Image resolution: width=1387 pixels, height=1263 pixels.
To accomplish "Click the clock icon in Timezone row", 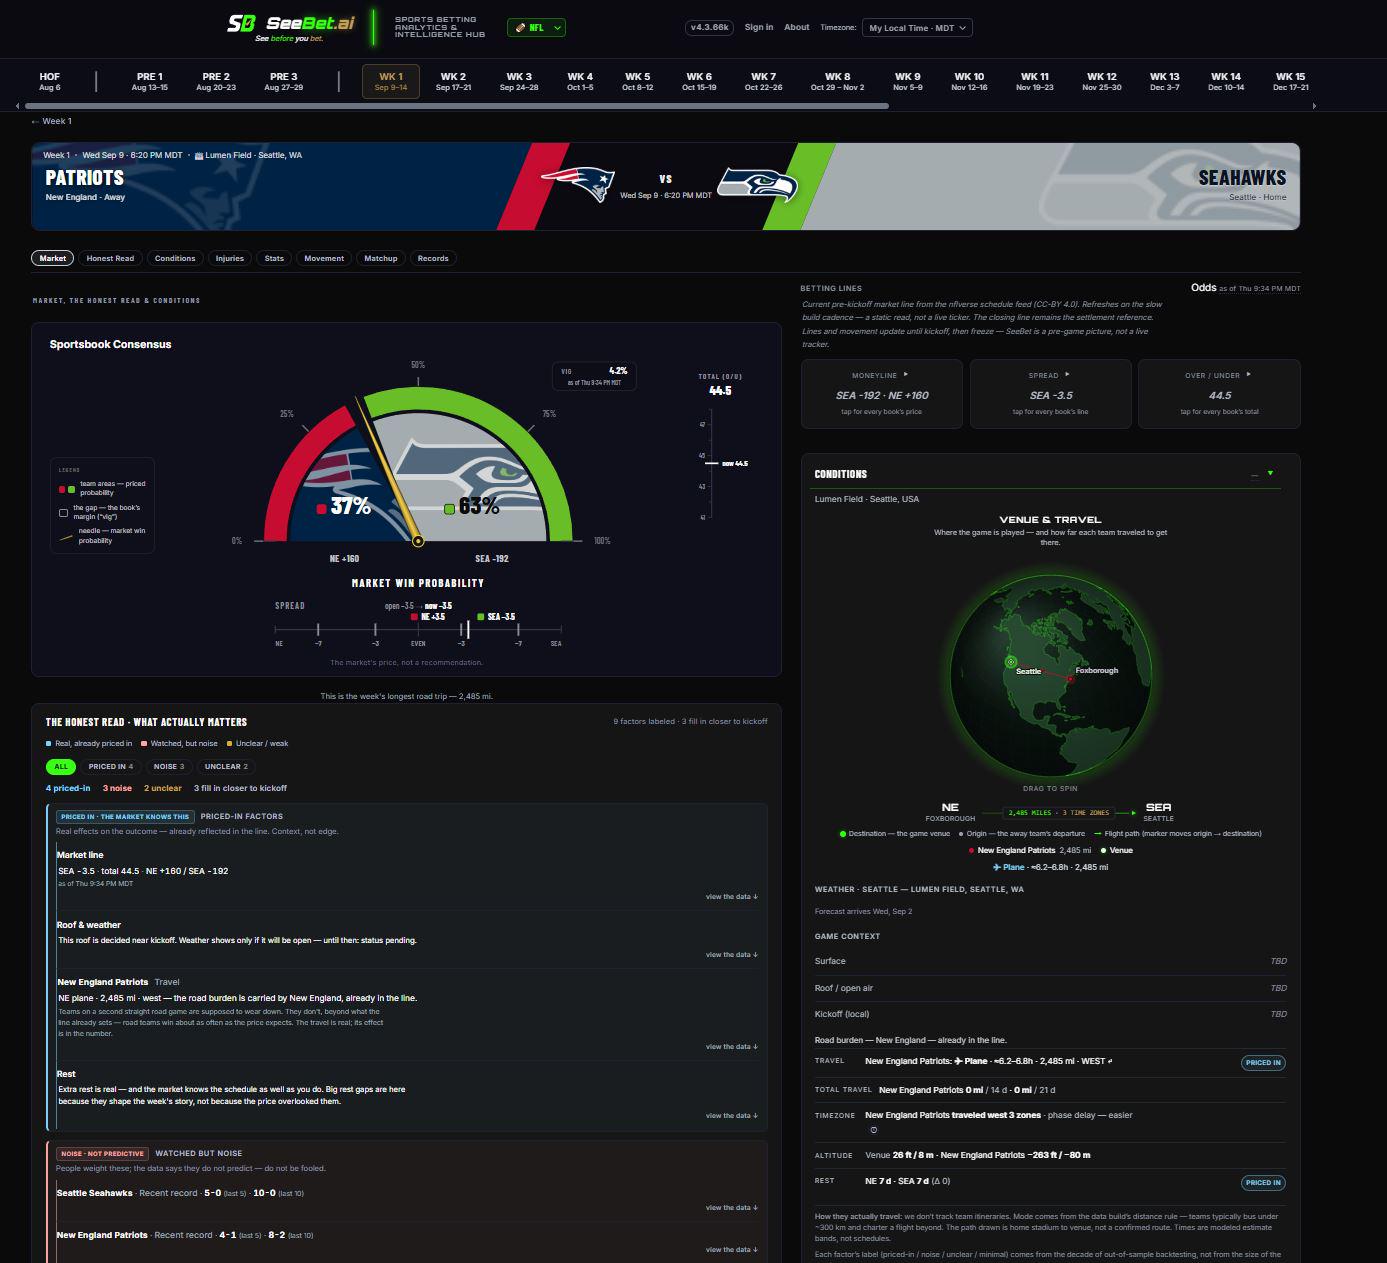I will tap(873, 1130).
